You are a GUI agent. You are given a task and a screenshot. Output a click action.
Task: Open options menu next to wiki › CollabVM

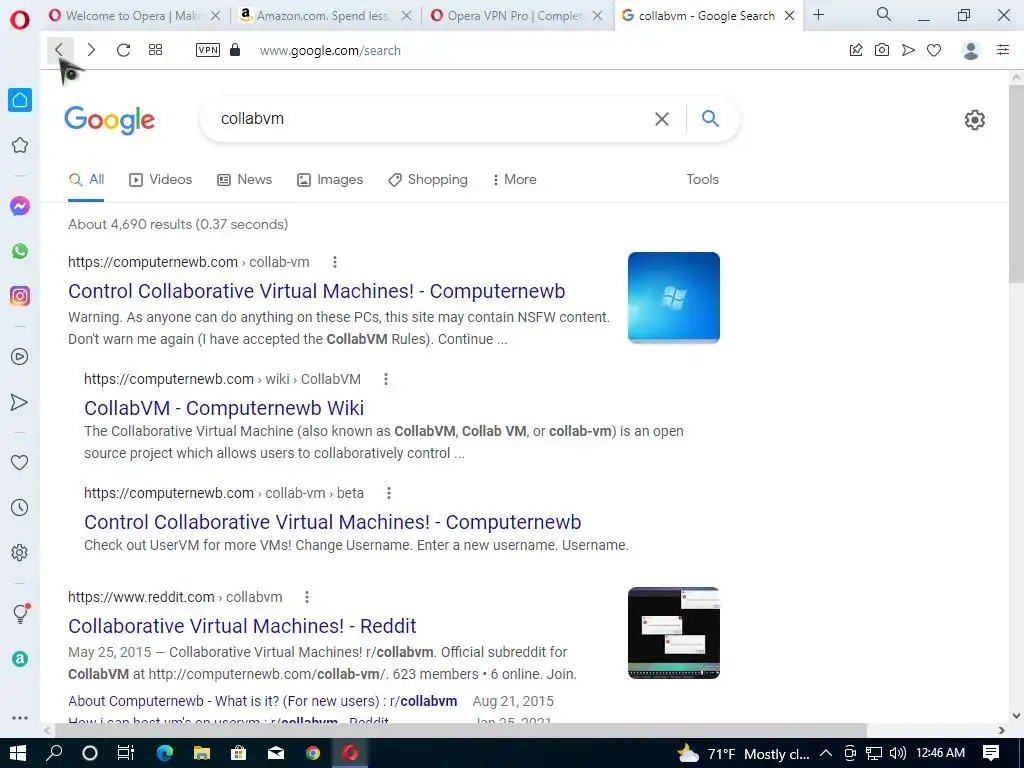point(386,379)
